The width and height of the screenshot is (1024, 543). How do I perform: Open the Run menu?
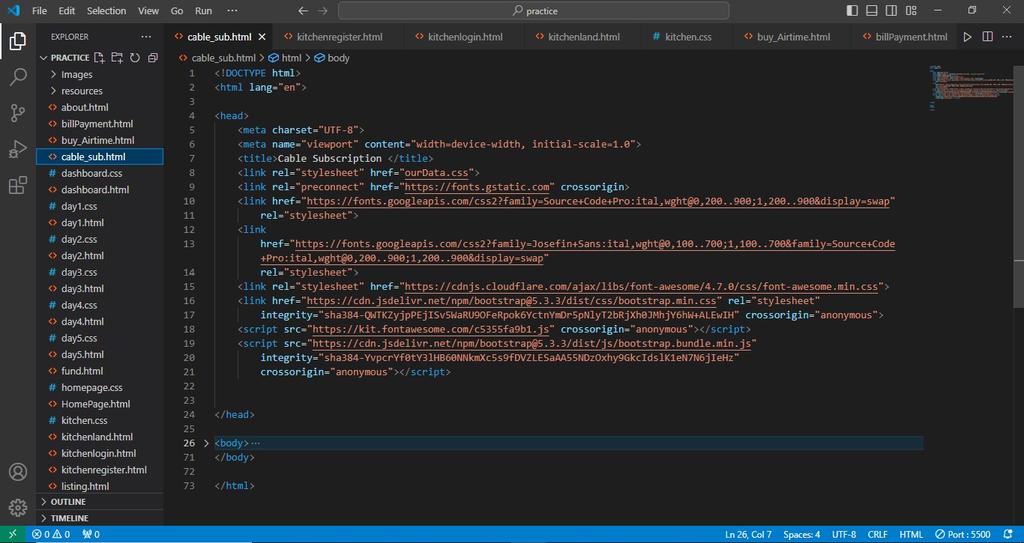(204, 10)
